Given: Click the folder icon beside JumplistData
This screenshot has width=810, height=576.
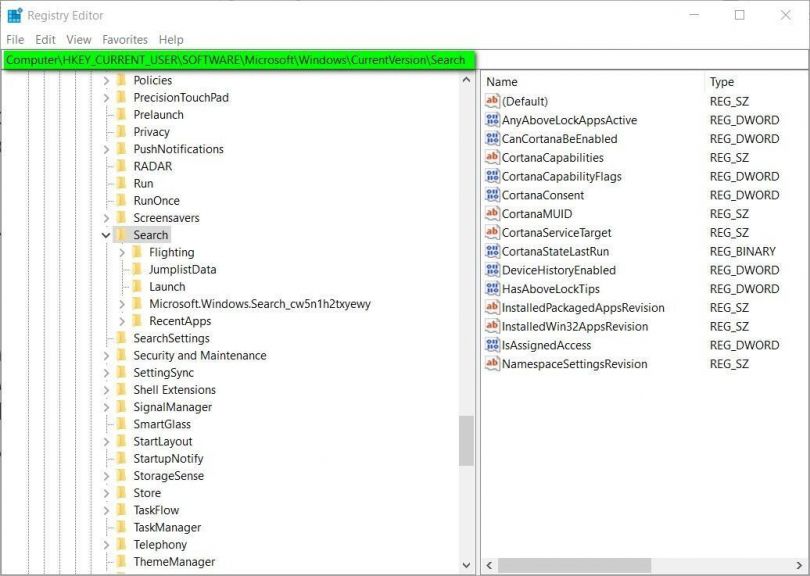Looking at the screenshot, I should click(137, 270).
